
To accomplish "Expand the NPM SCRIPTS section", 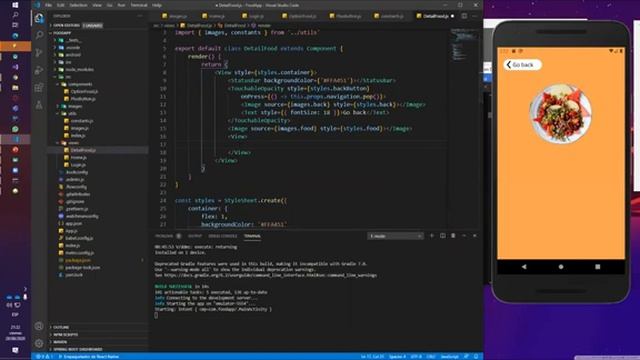I will click(x=65, y=335).
